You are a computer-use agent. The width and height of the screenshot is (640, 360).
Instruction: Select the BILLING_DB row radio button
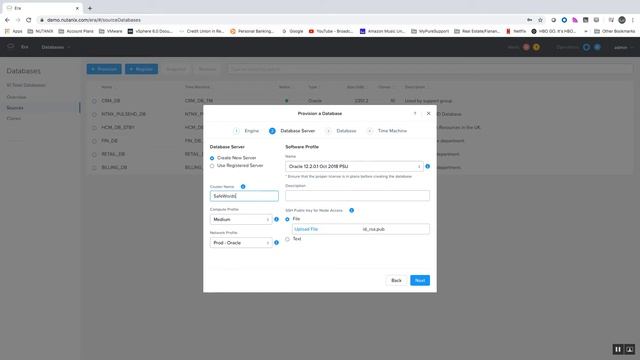94,168
